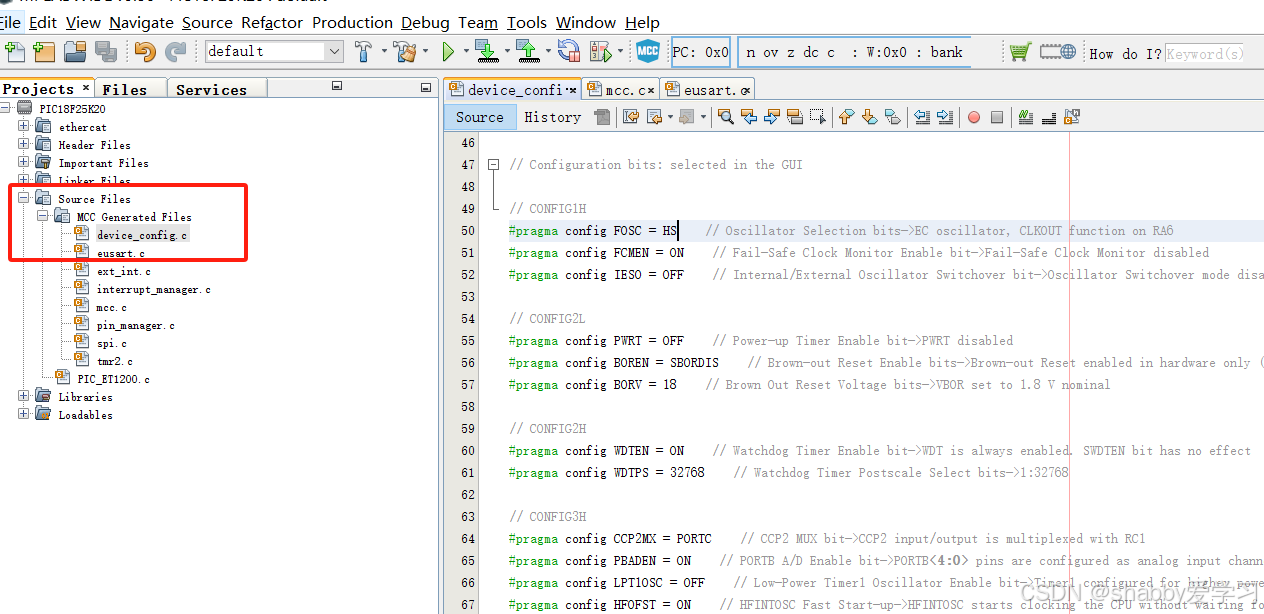The image size is (1264, 614).
Task: Collapse the Source Files folder
Action: pos(24,198)
